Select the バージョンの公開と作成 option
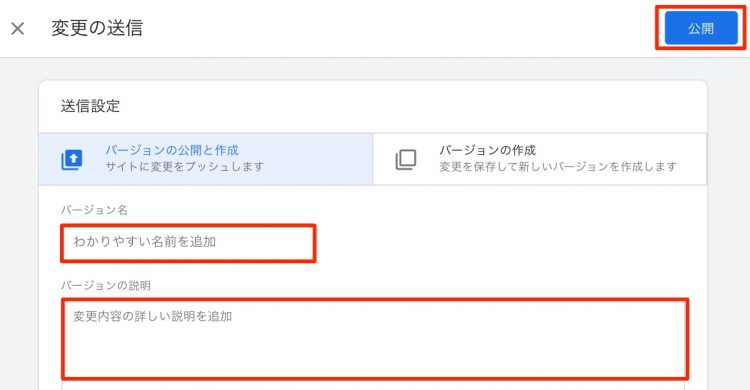Image resolution: width=750 pixels, height=390 pixels. (206, 159)
